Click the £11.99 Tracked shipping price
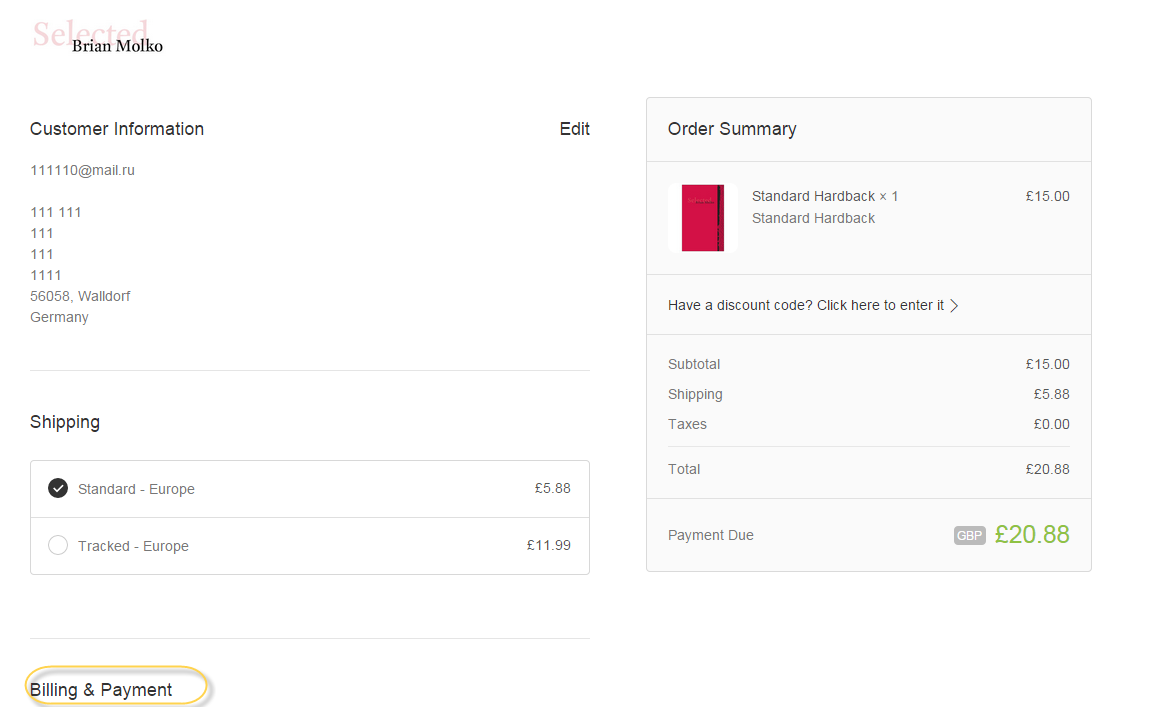The image size is (1172, 707). pyautogui.click(x=549, y=545)
